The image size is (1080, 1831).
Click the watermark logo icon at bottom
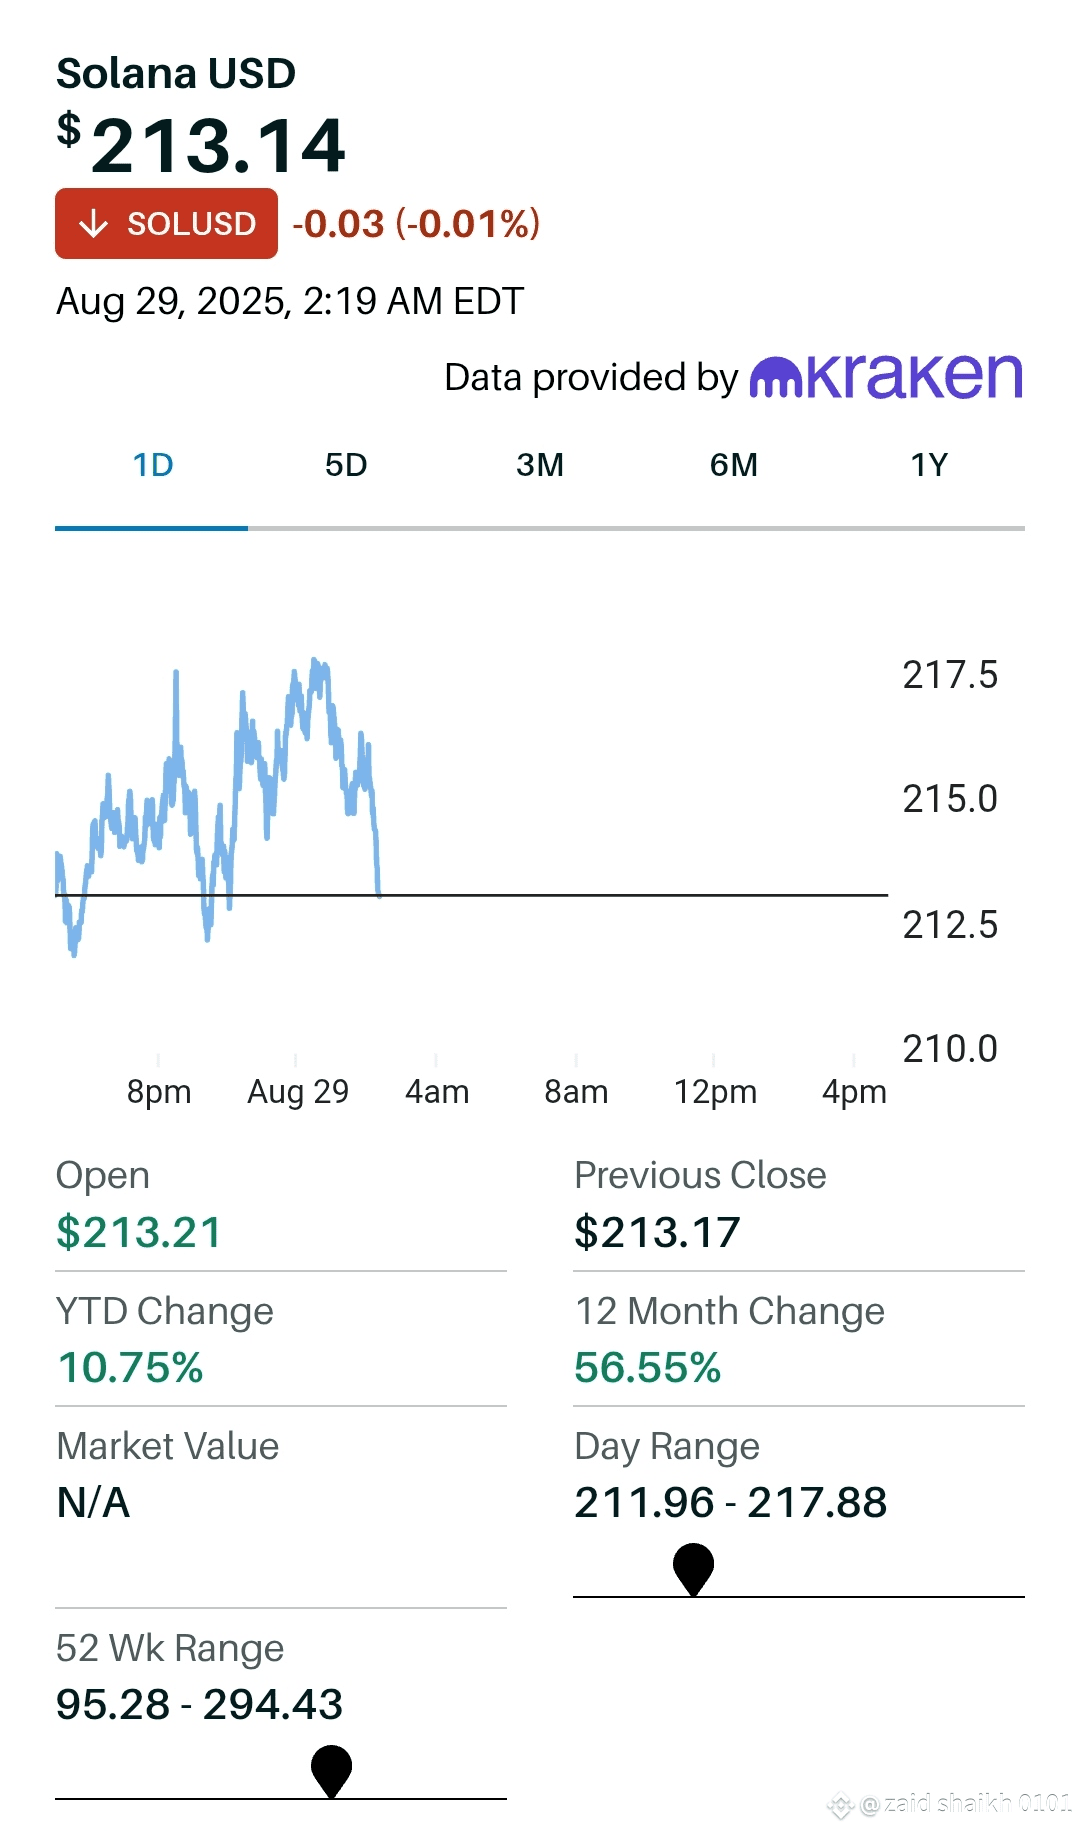pos(840,1805)
